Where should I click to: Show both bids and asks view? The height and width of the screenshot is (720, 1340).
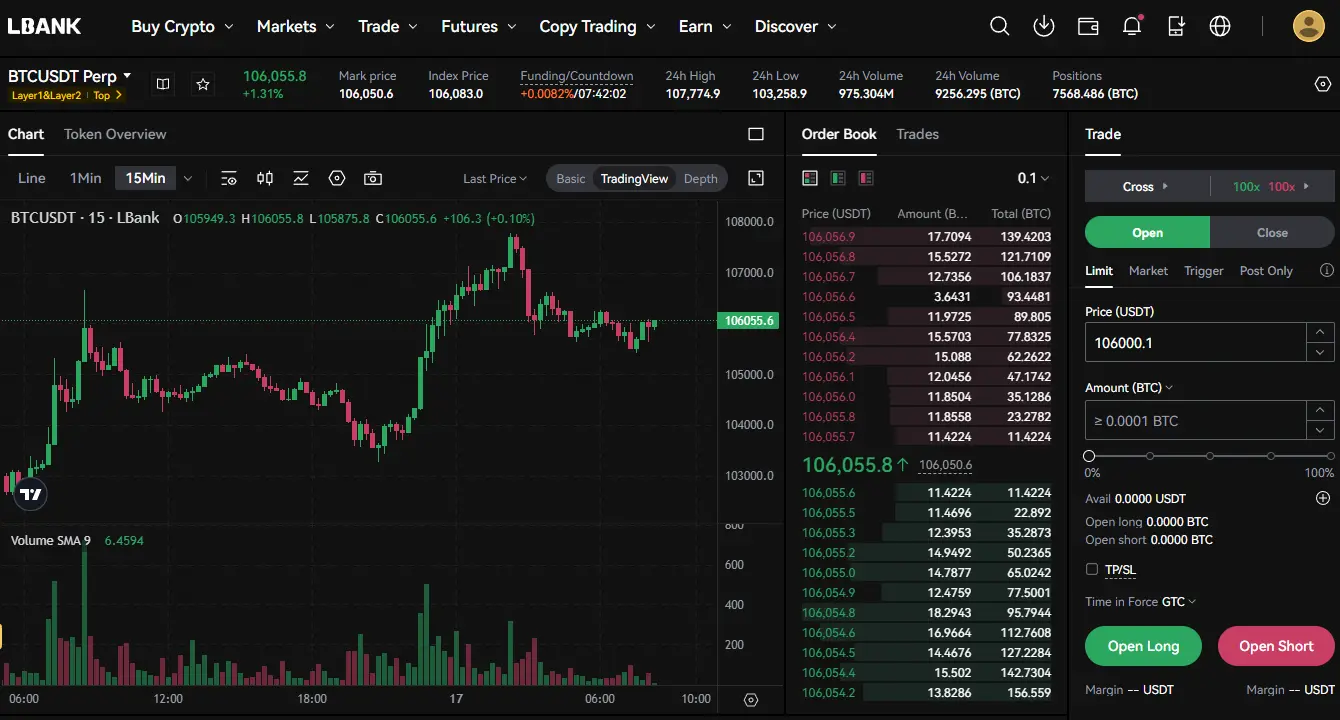click(x=810, y=178)
